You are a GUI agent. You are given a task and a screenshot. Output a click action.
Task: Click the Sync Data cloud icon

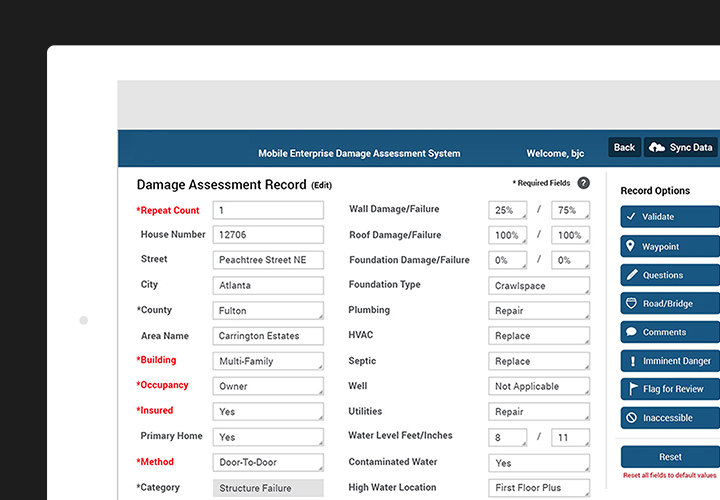click(x=657, y=147)
